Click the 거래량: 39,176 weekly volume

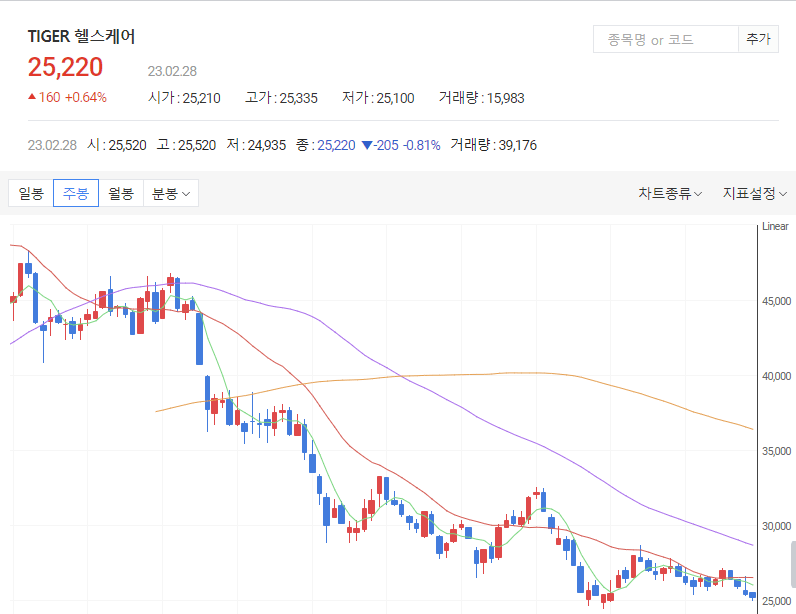493,145
